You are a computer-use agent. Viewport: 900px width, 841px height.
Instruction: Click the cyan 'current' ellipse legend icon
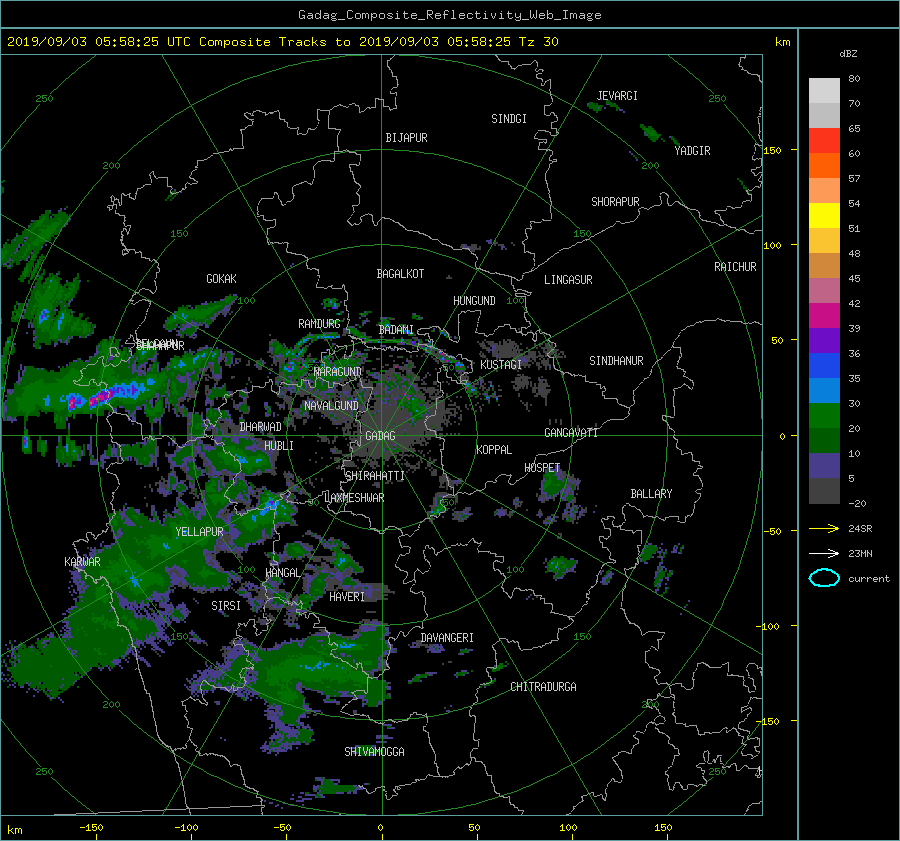click(824, 578)
